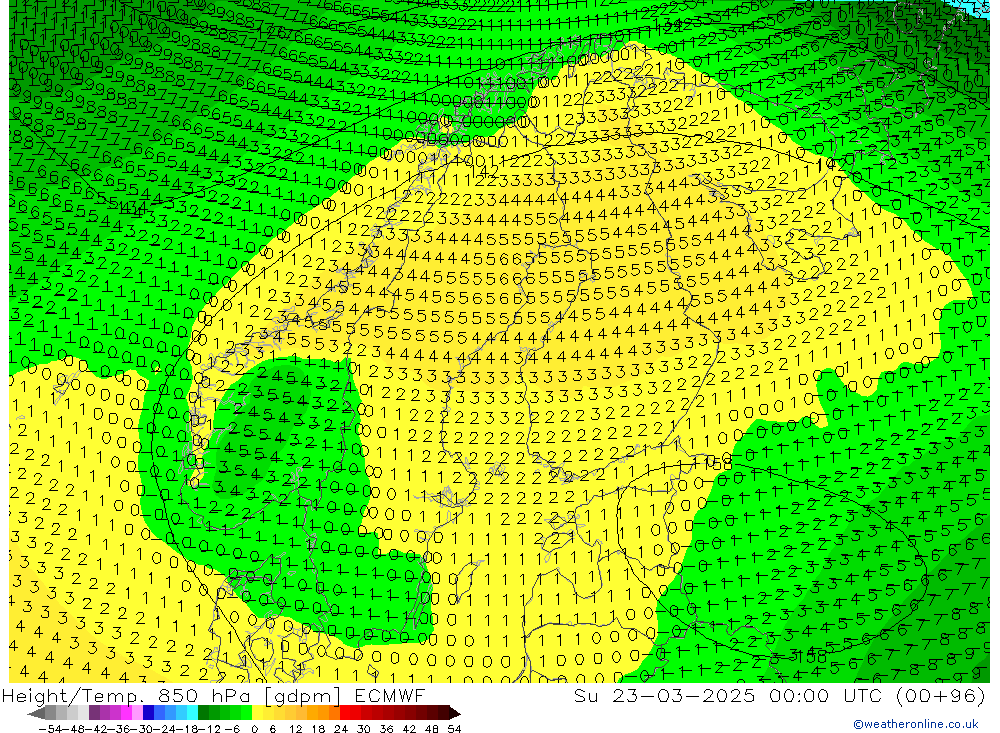Click the gray left arrow end of the color scale
The height and width of the screenshot is (733, 1000).
37,713
